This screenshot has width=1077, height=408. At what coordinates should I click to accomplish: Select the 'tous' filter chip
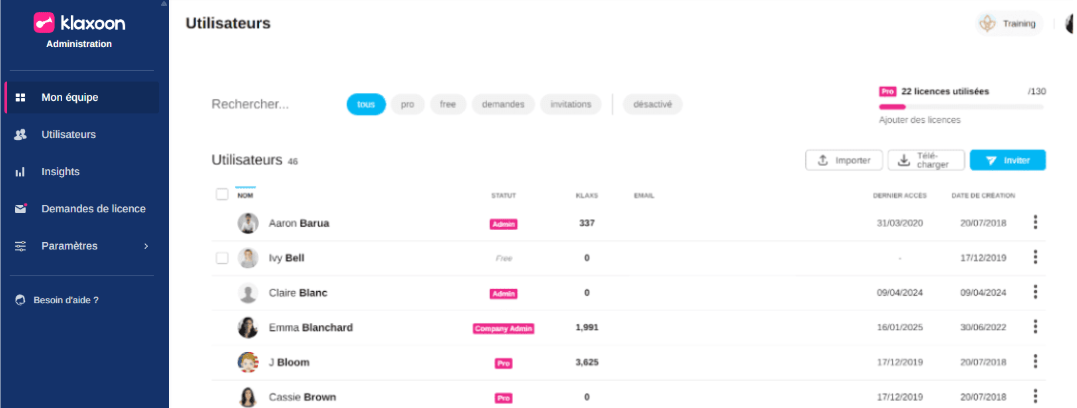click(x=366, y=104)
